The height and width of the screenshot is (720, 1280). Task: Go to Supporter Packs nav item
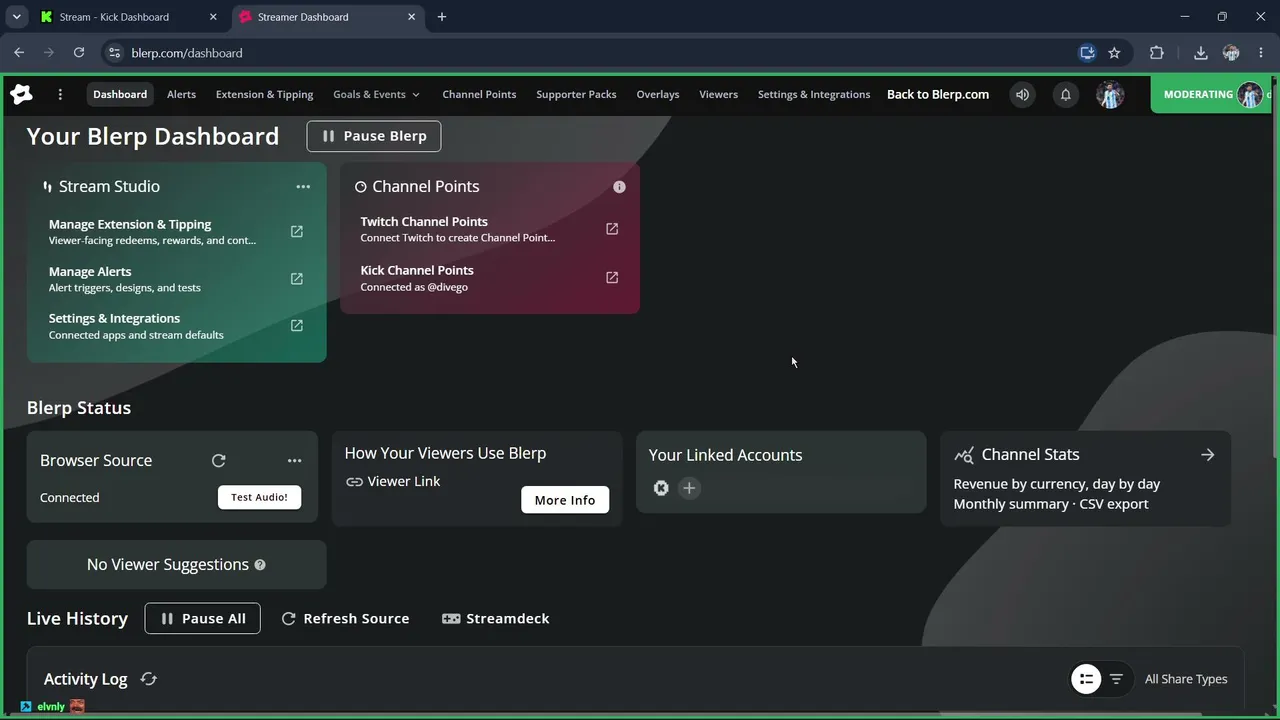pos(576,94)
